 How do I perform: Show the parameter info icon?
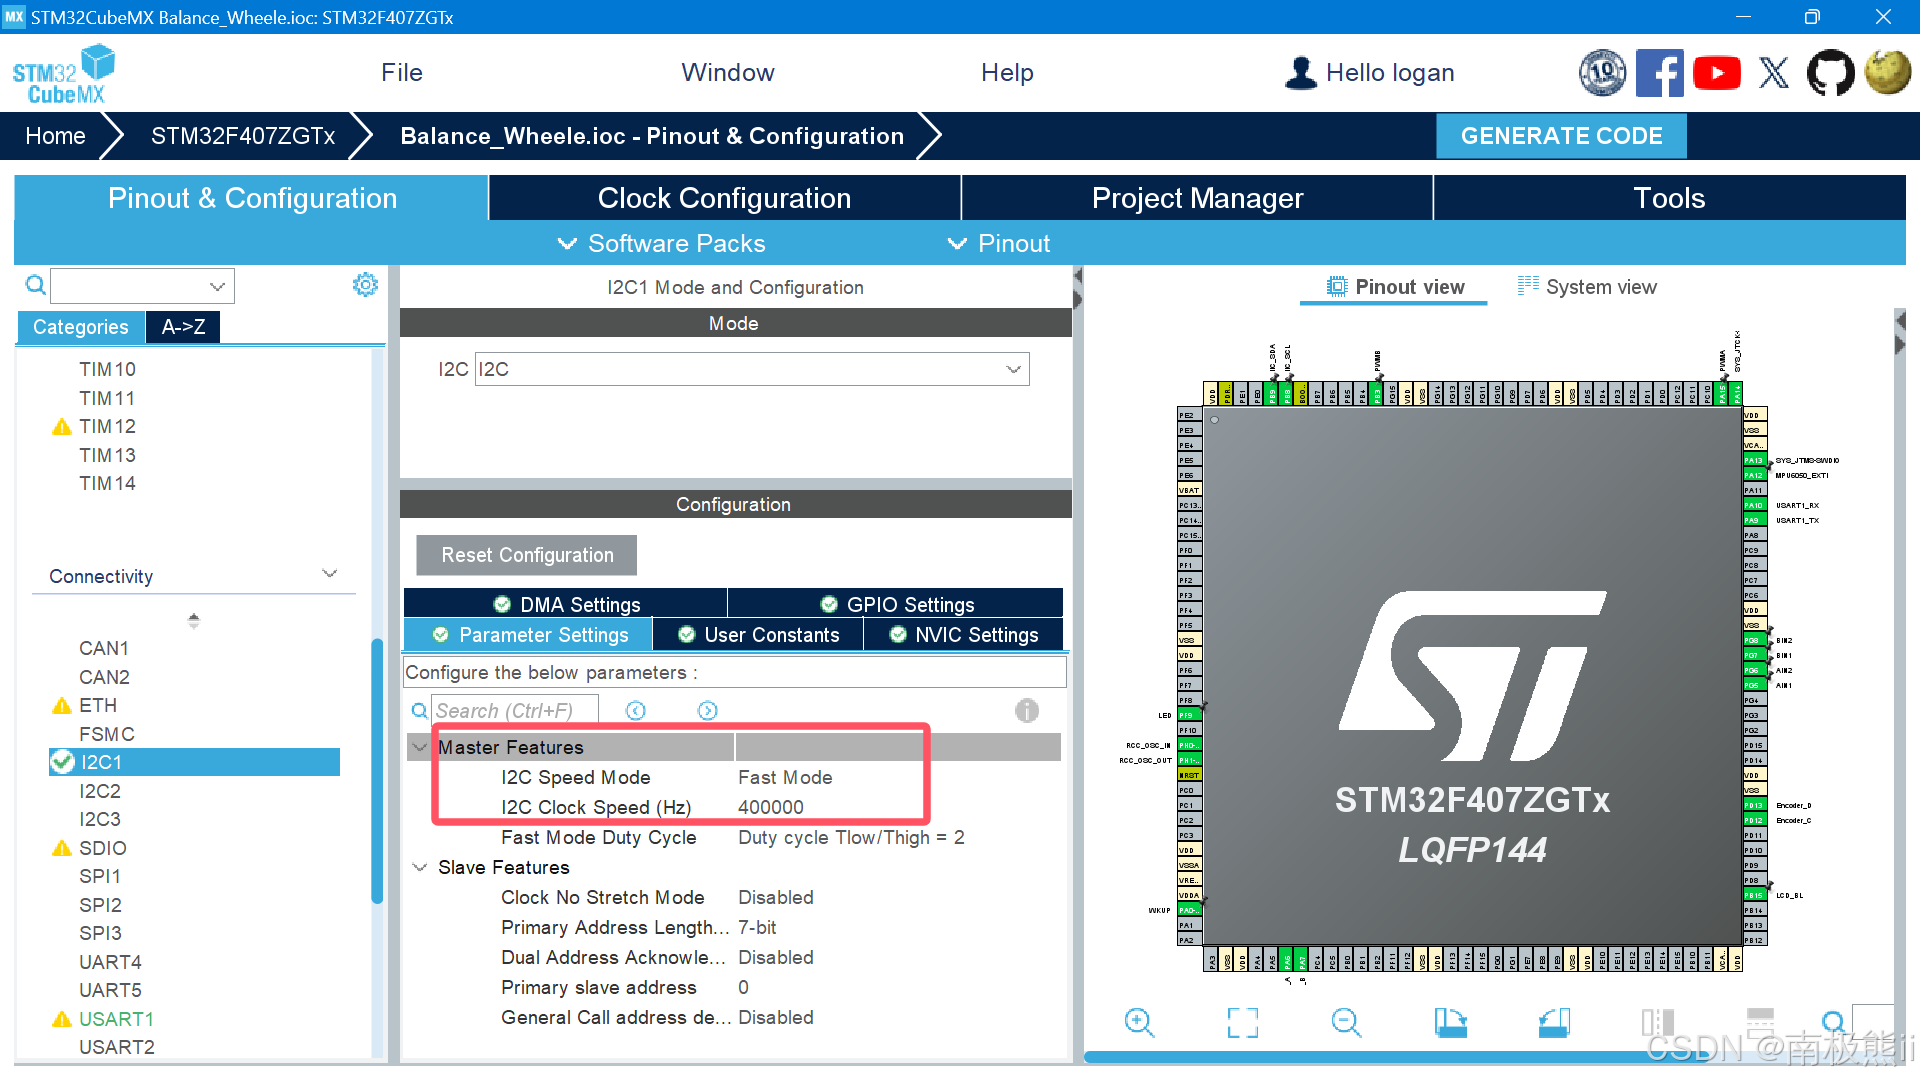click(x=1027, y=710)
